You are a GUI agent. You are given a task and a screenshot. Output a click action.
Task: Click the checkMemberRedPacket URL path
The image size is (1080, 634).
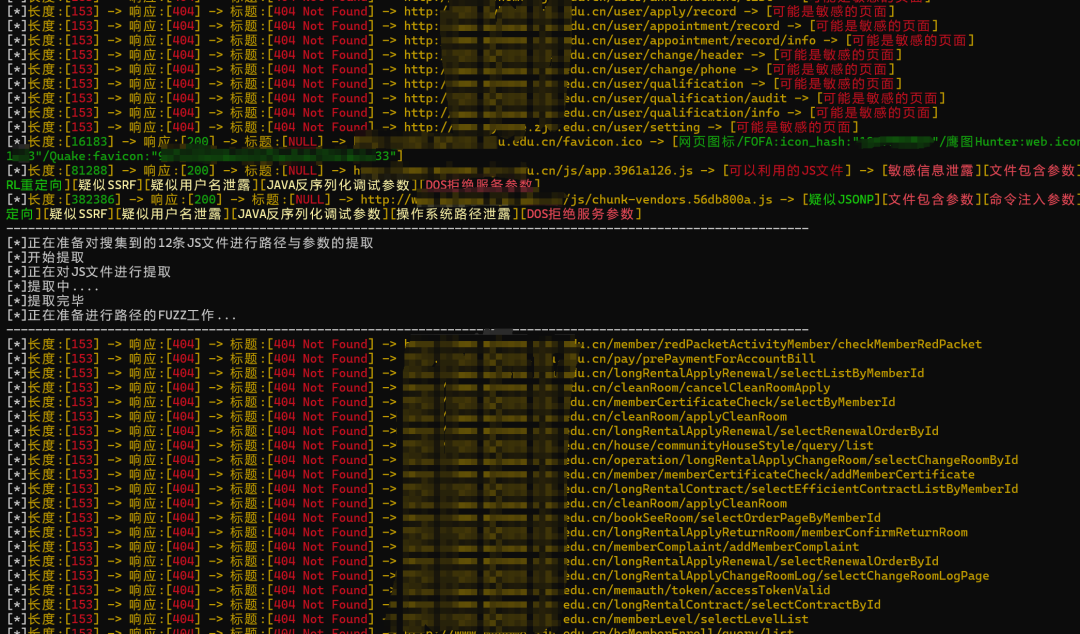pos(794,344)
